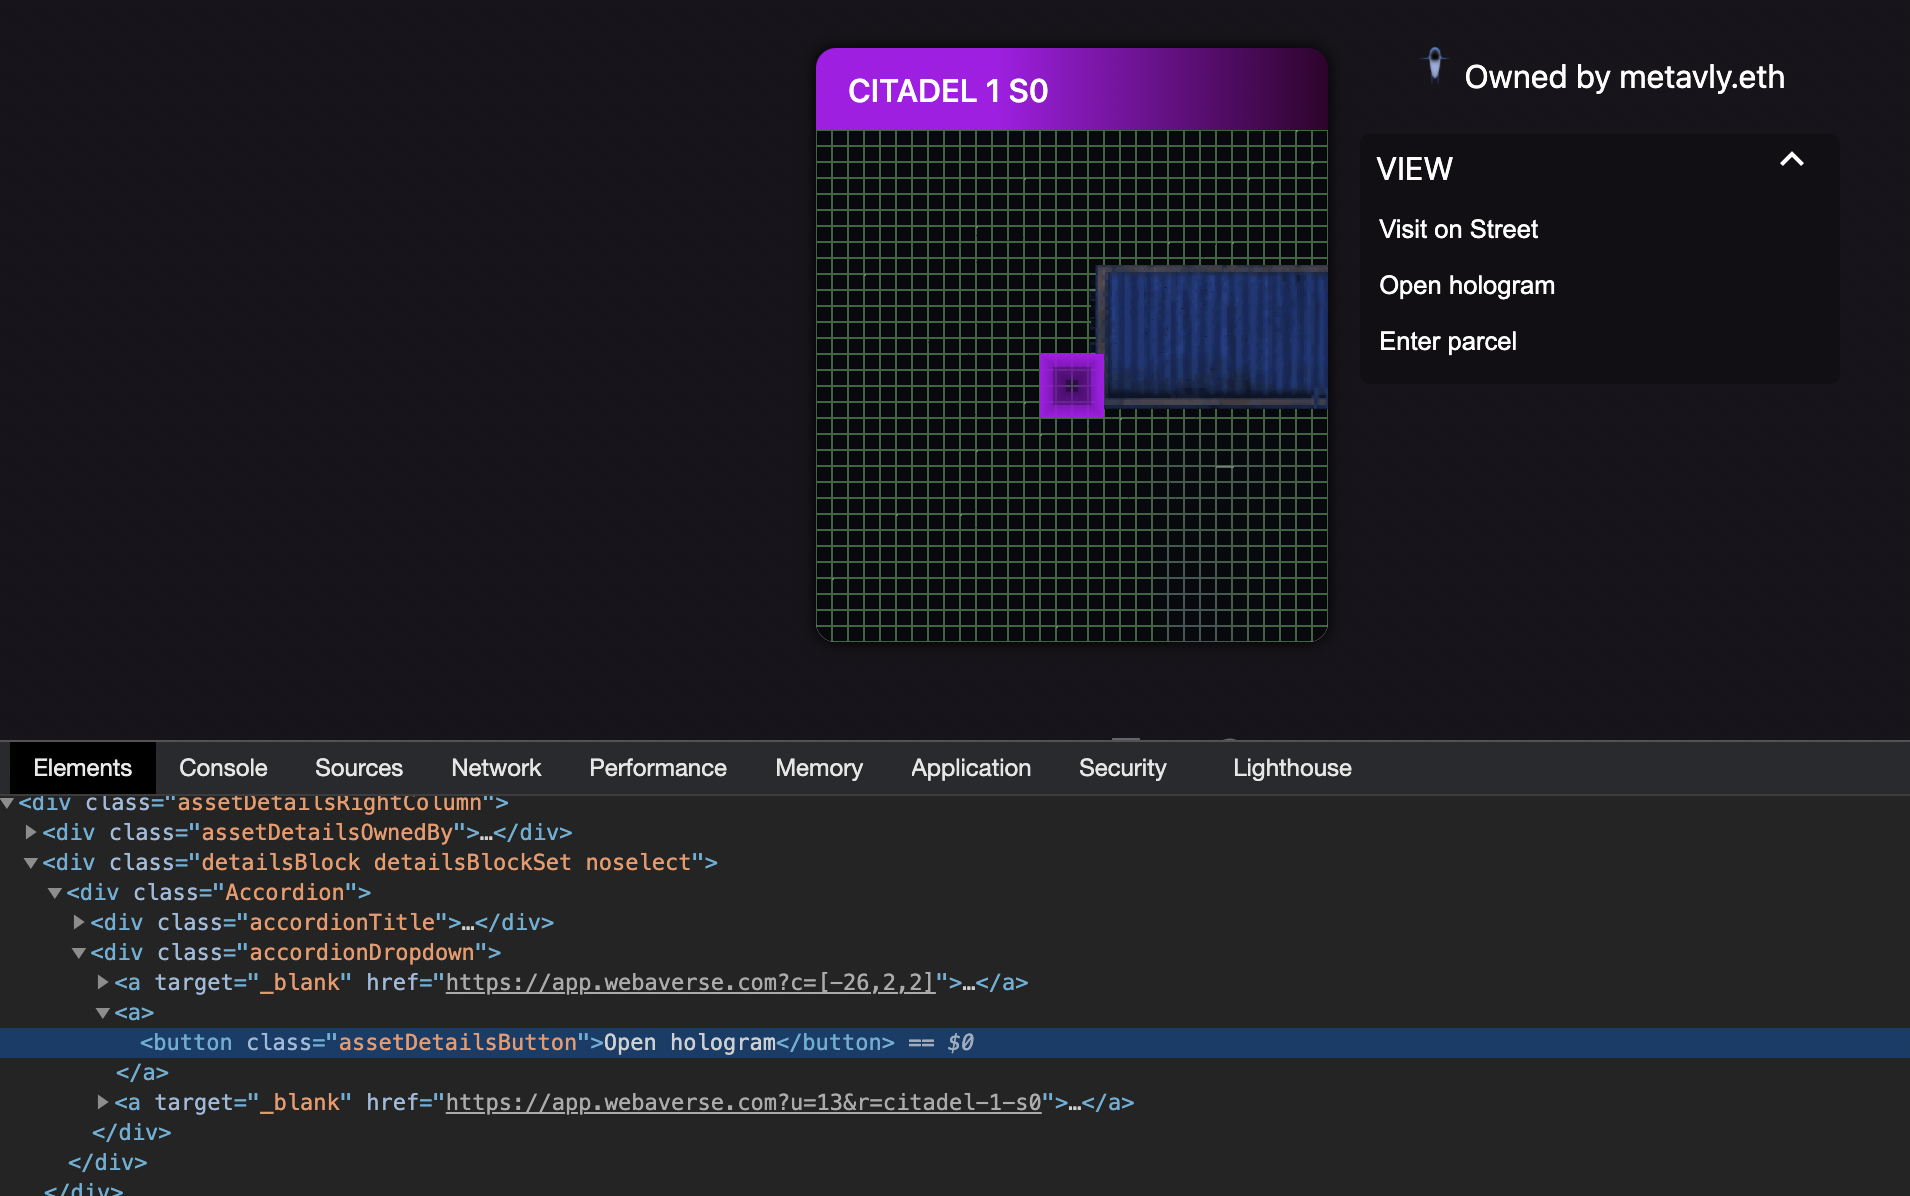1910x1196 pixels.
Task: Expand the accordionTitle div in the DOM tree
Action: pos(78,922)
